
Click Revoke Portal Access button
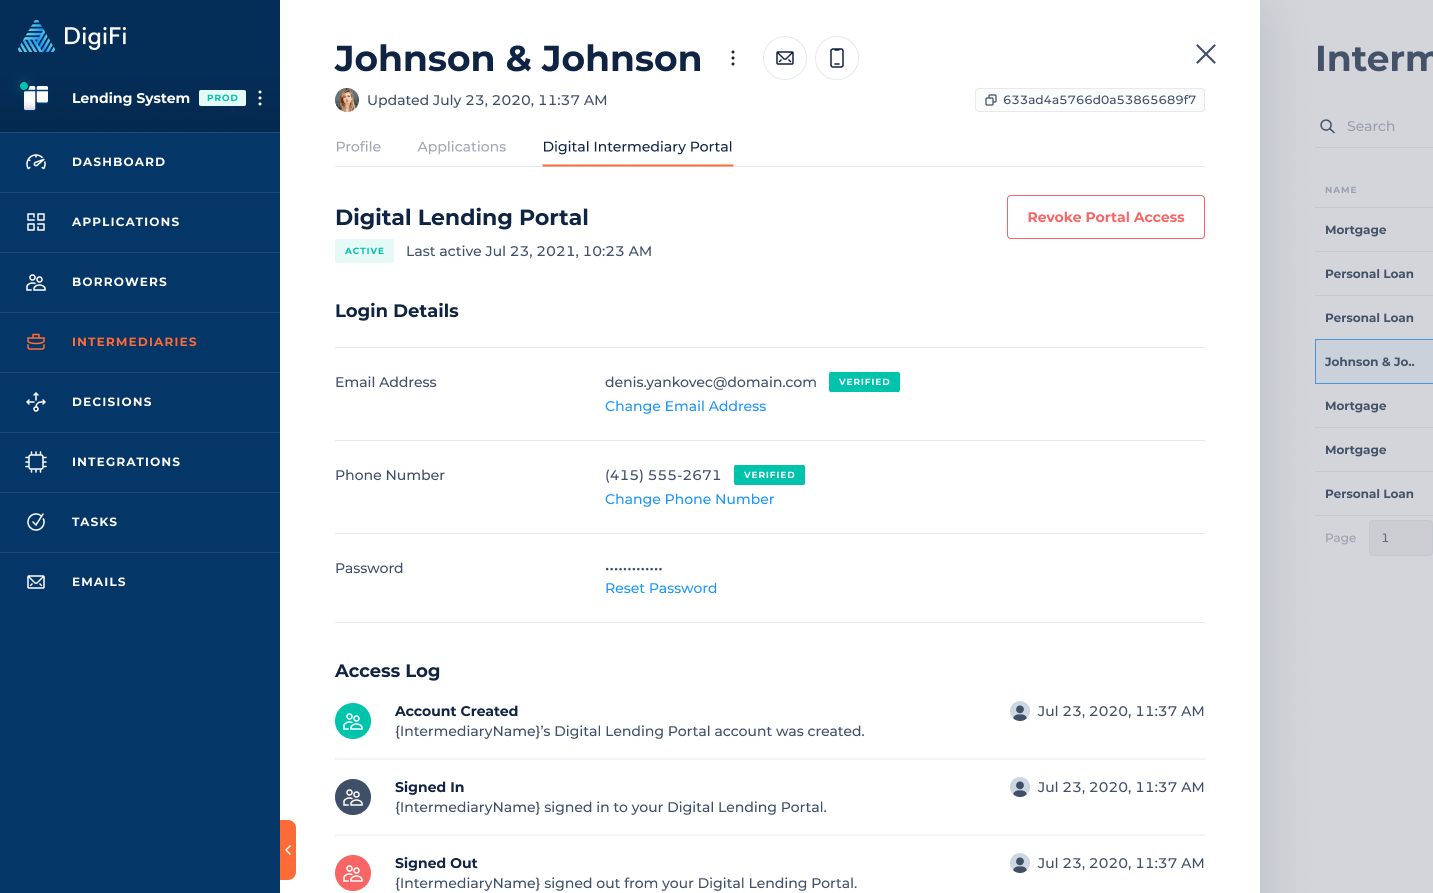coord(1106,217)
